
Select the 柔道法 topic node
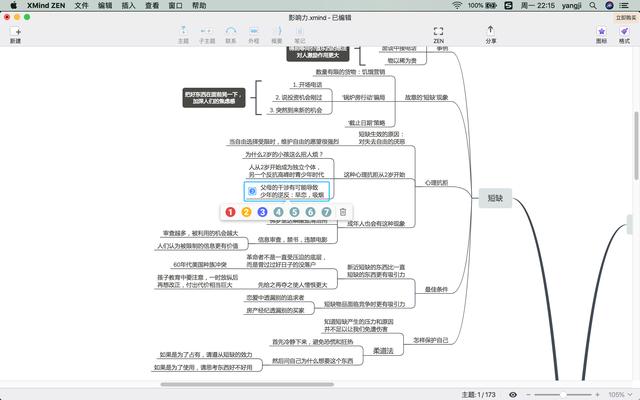pyautogui.click(x=383, y=350)
